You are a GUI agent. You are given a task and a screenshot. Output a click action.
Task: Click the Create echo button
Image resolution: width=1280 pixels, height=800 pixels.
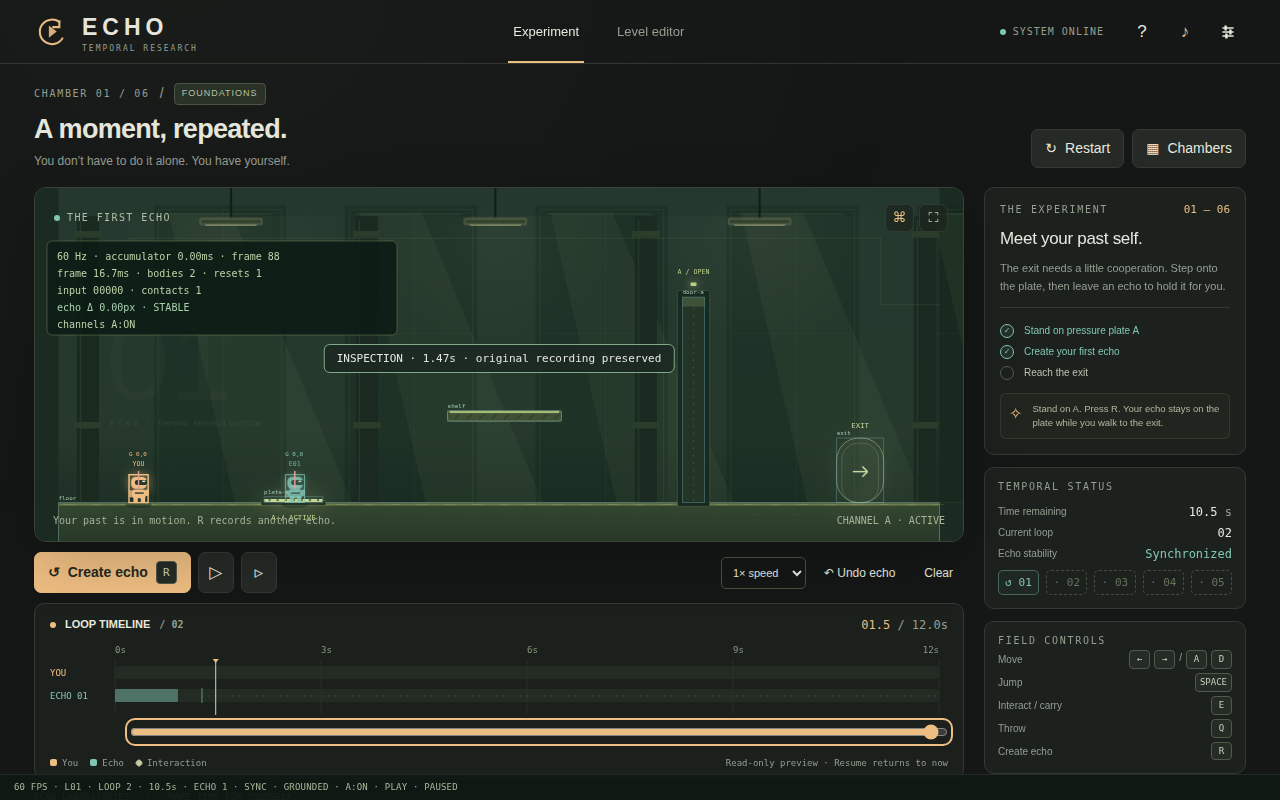click(x=112, y=572)
